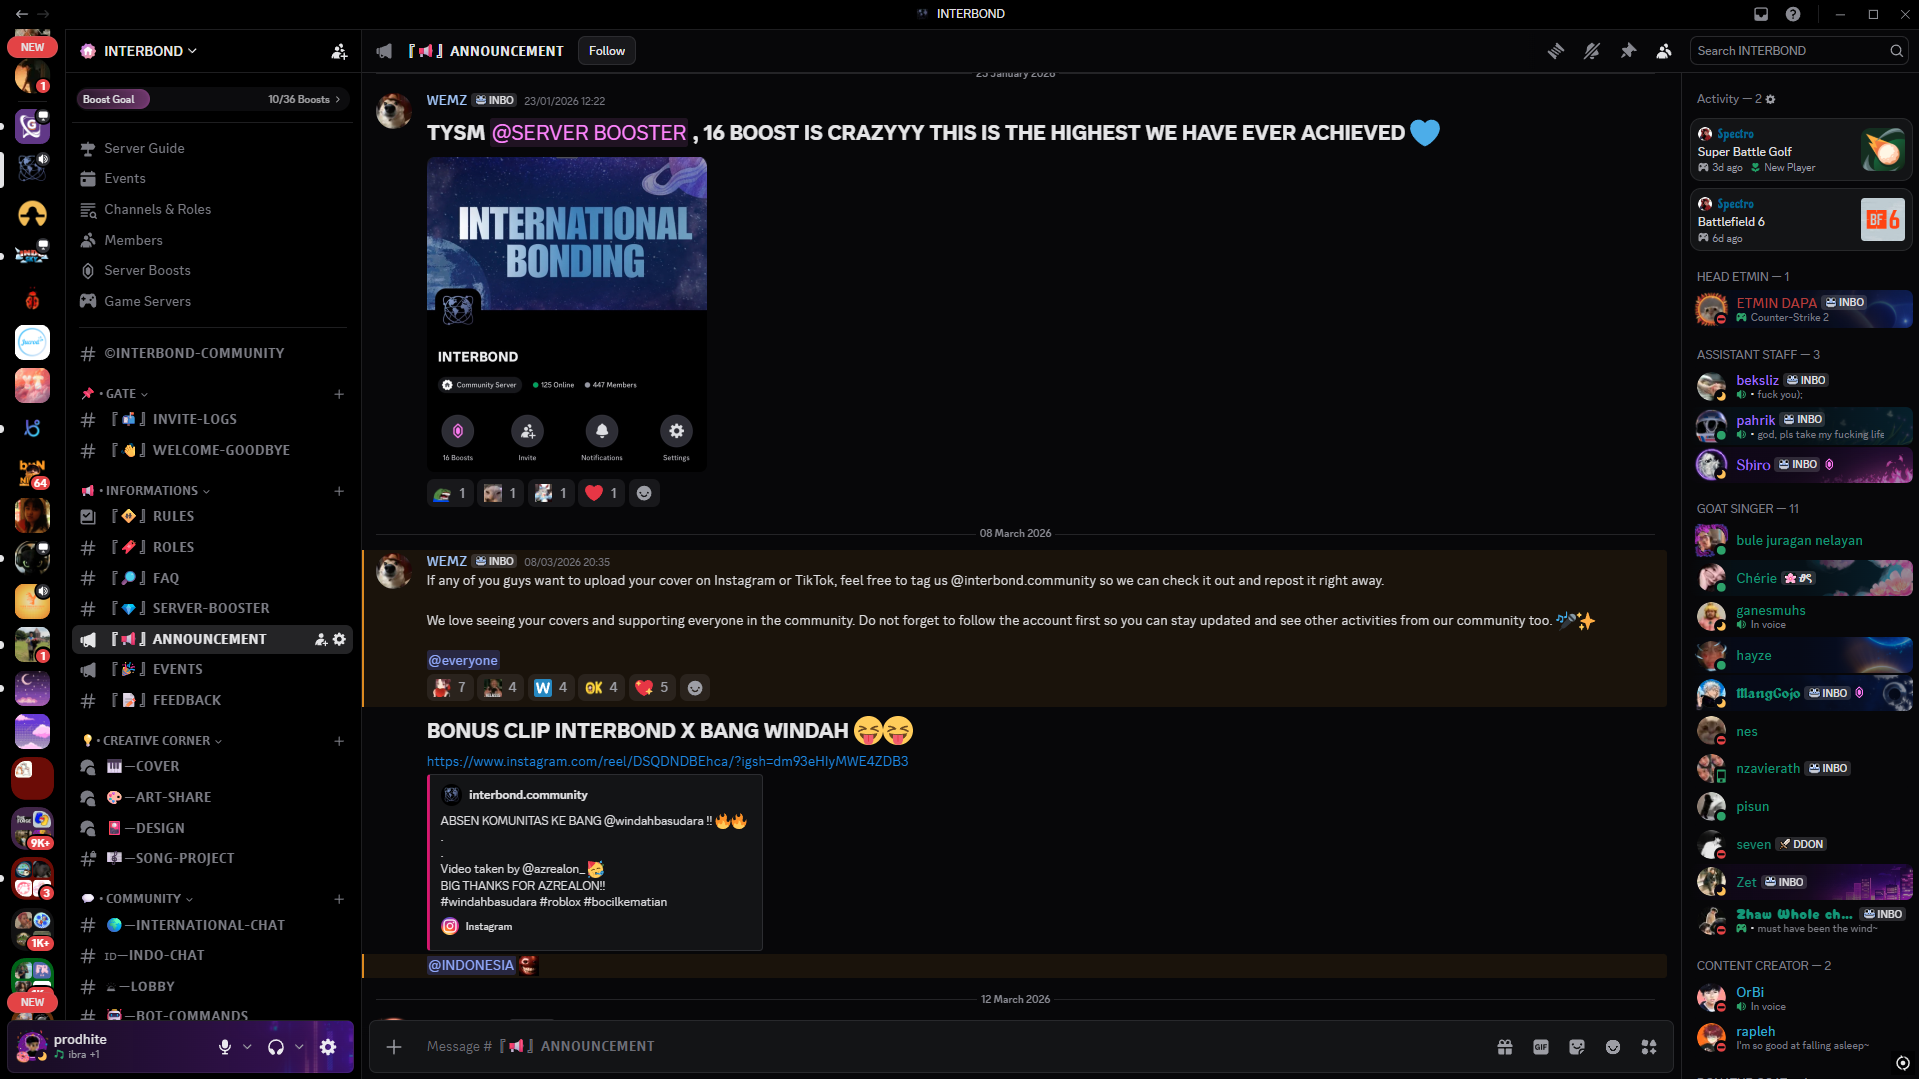Open Channels & Roles
1919x1079 pixels.
tap(213, 209)
